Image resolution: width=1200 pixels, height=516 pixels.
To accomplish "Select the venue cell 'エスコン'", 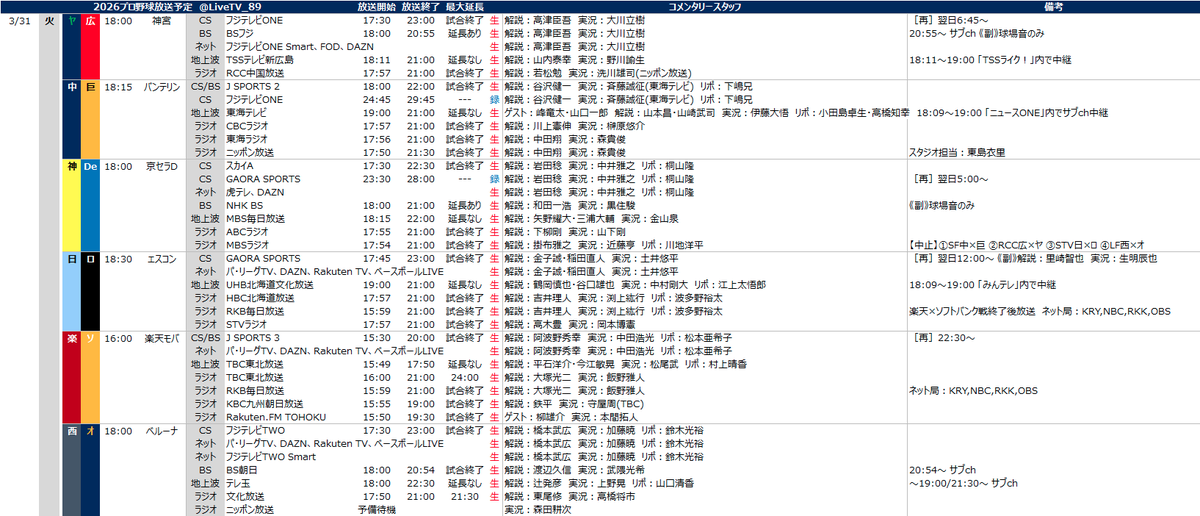I will click(x=162, y=257).
